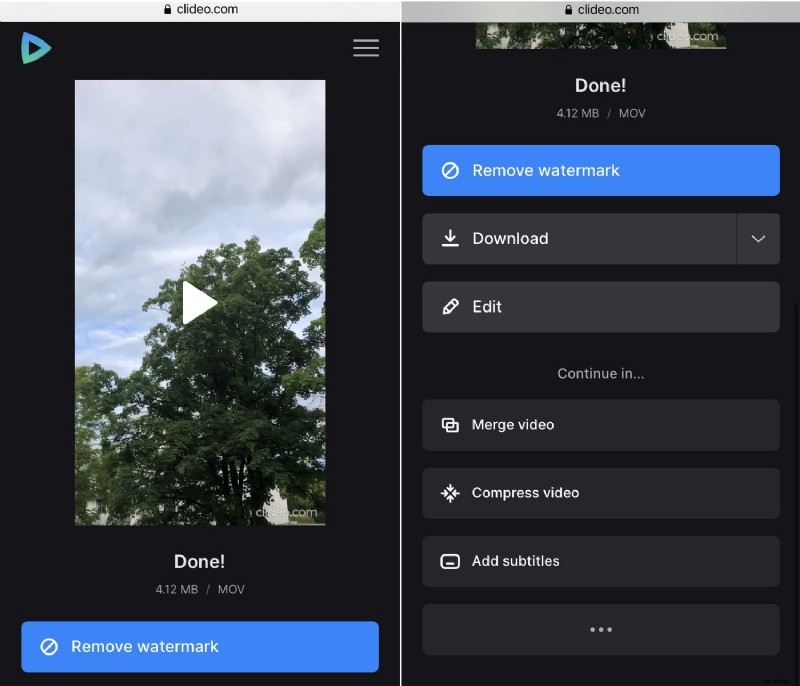Select the Edit option
The height and width of the screenshot is (686, 800).
coord(600,306)
